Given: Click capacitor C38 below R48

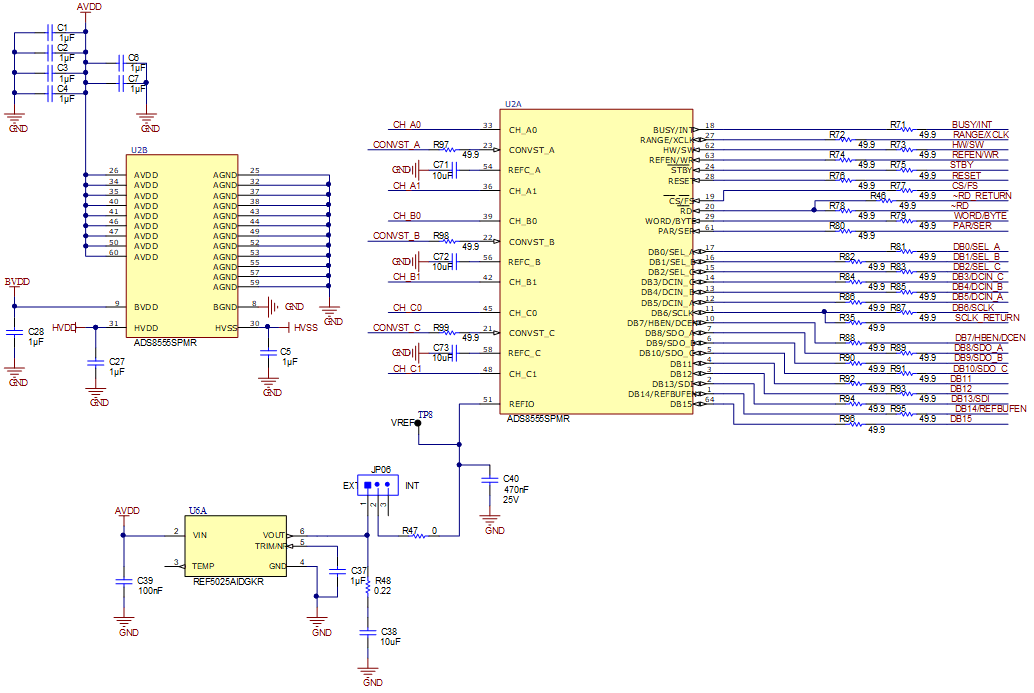Looking at the screenshot, I should click(x=367, y=633).
